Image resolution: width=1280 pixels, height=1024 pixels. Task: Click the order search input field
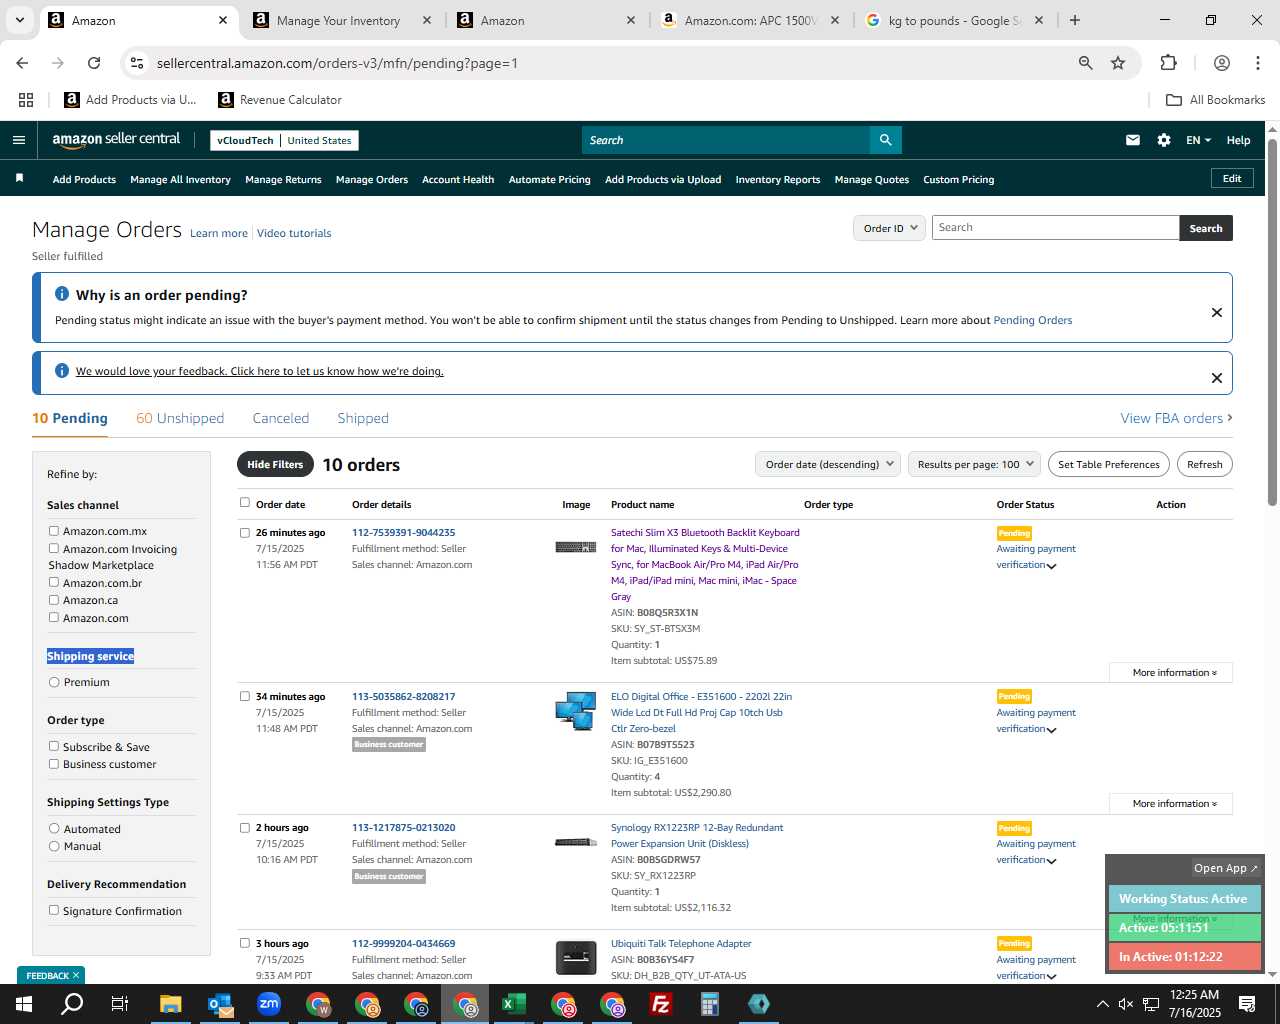pyautogui.click(x=1055, y=228)
